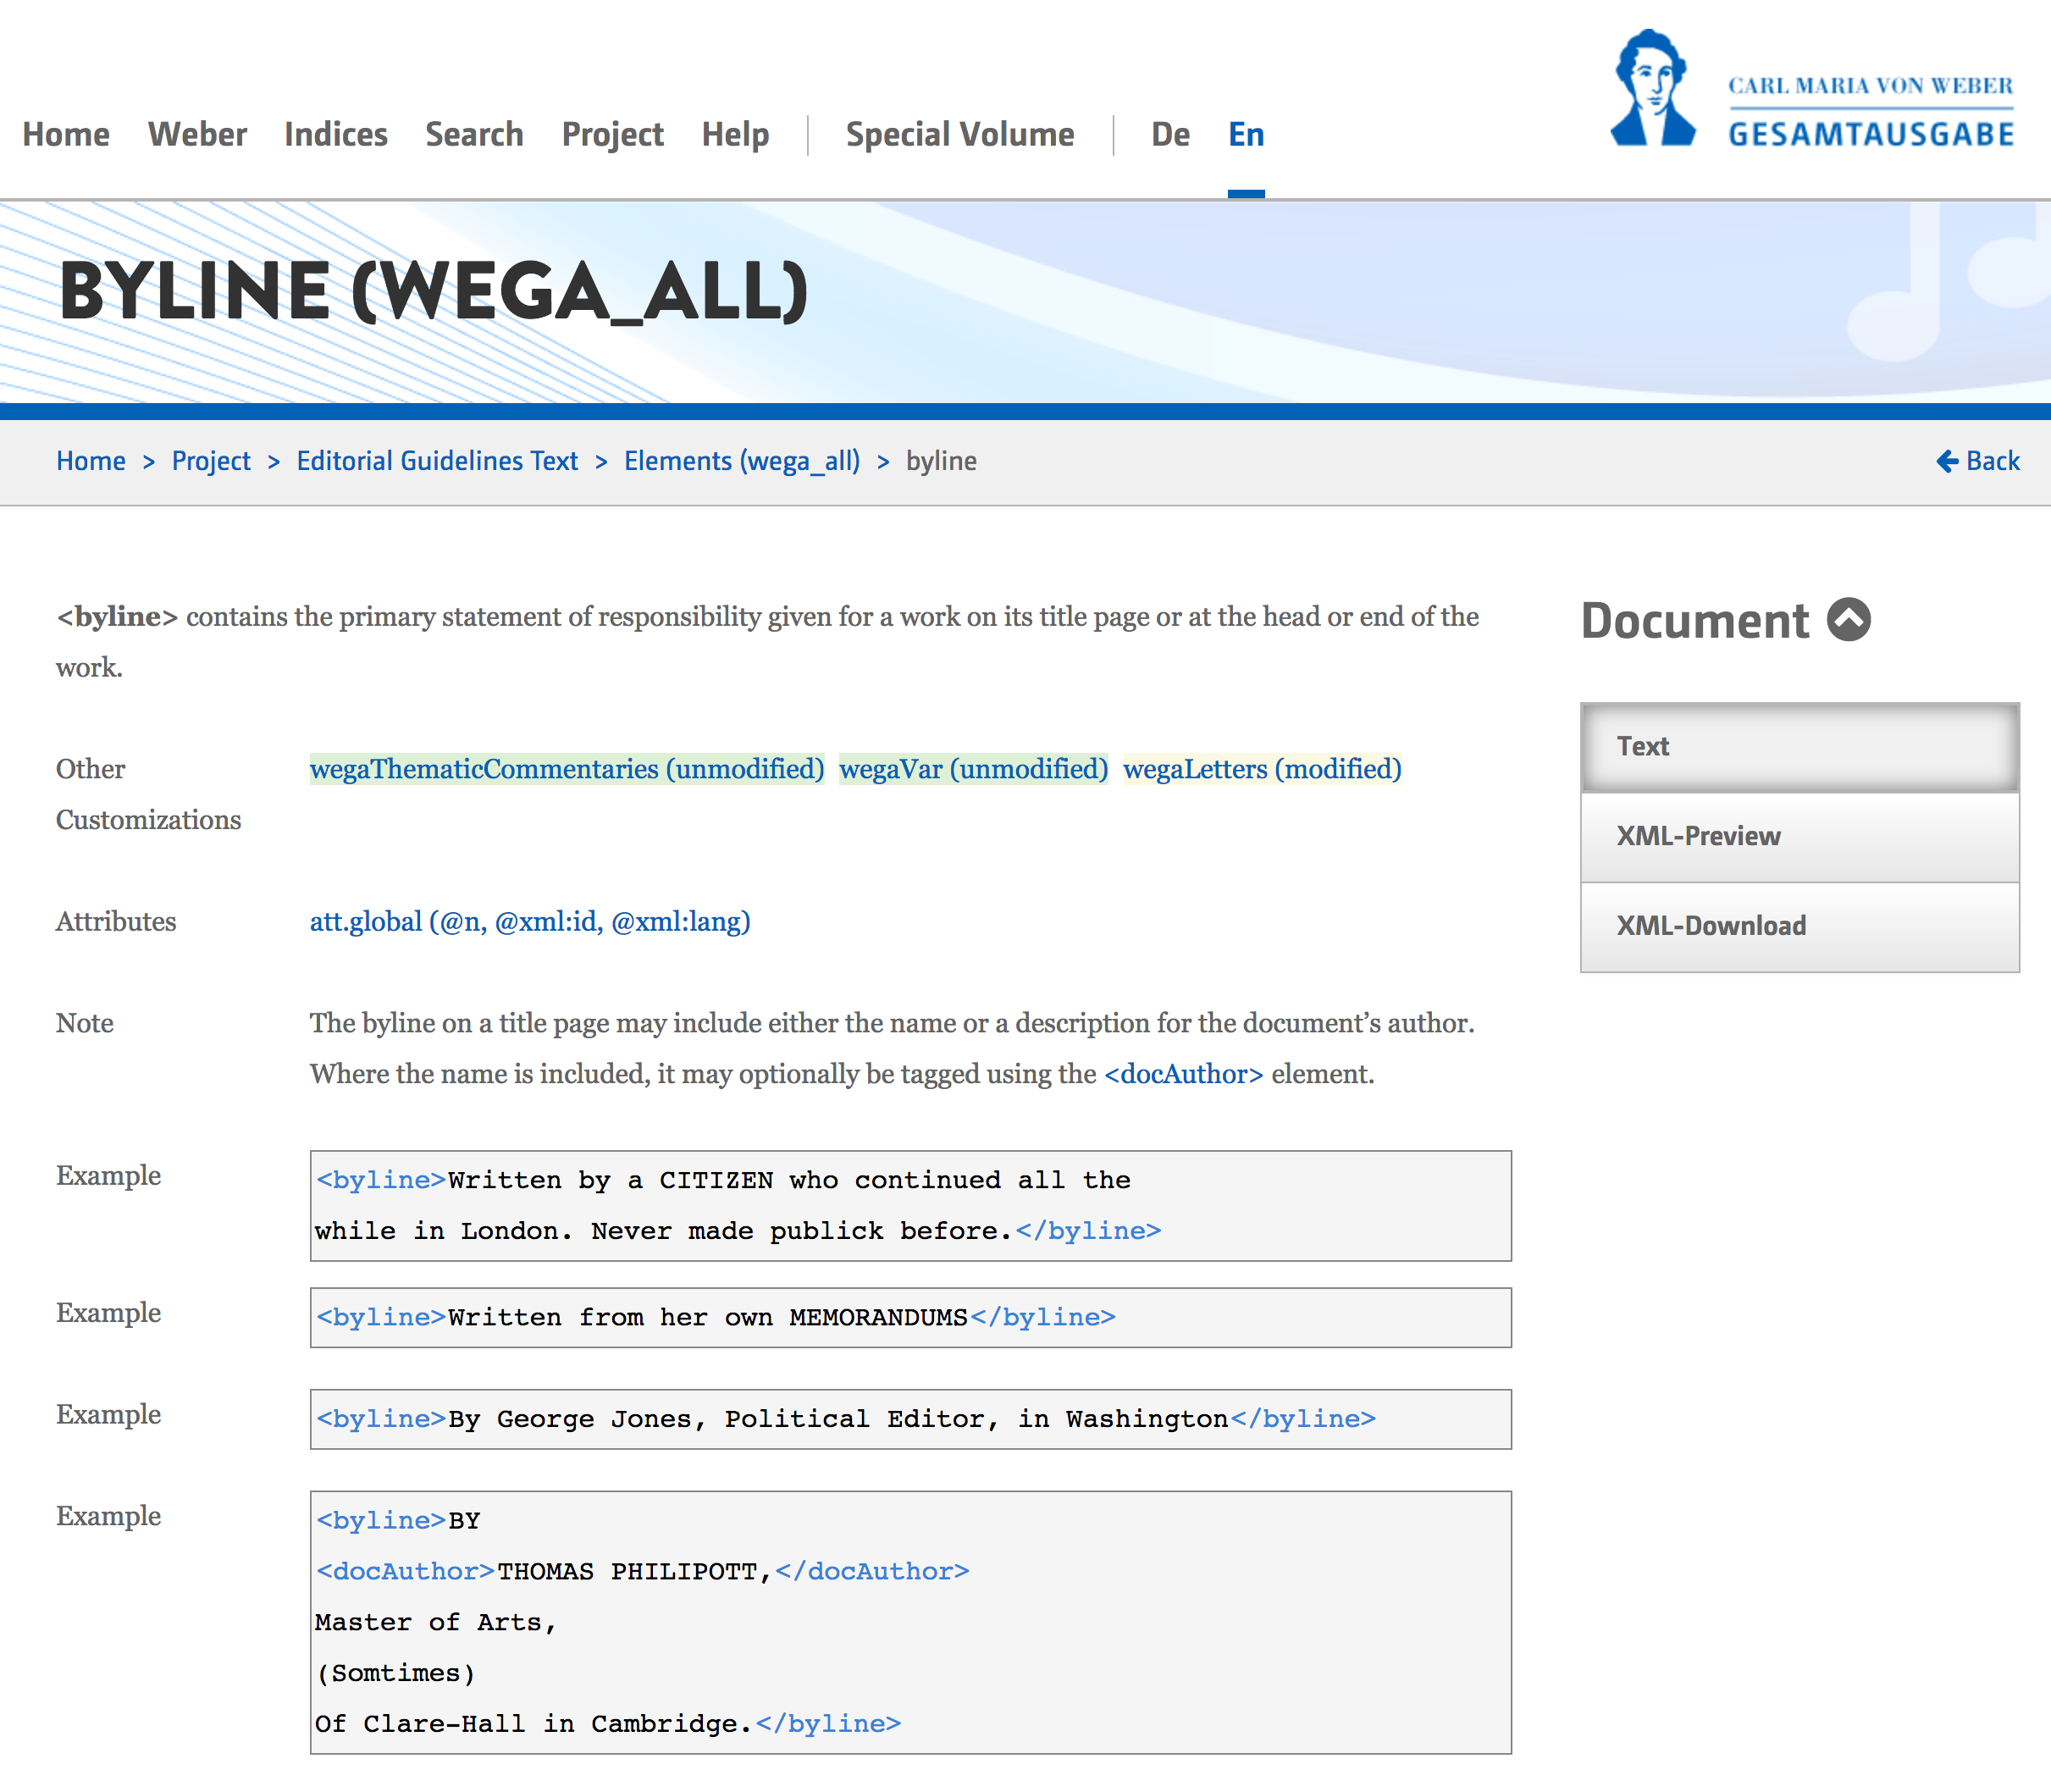Toggle the En language option

pyautogui.click(x=1245, y=131)
